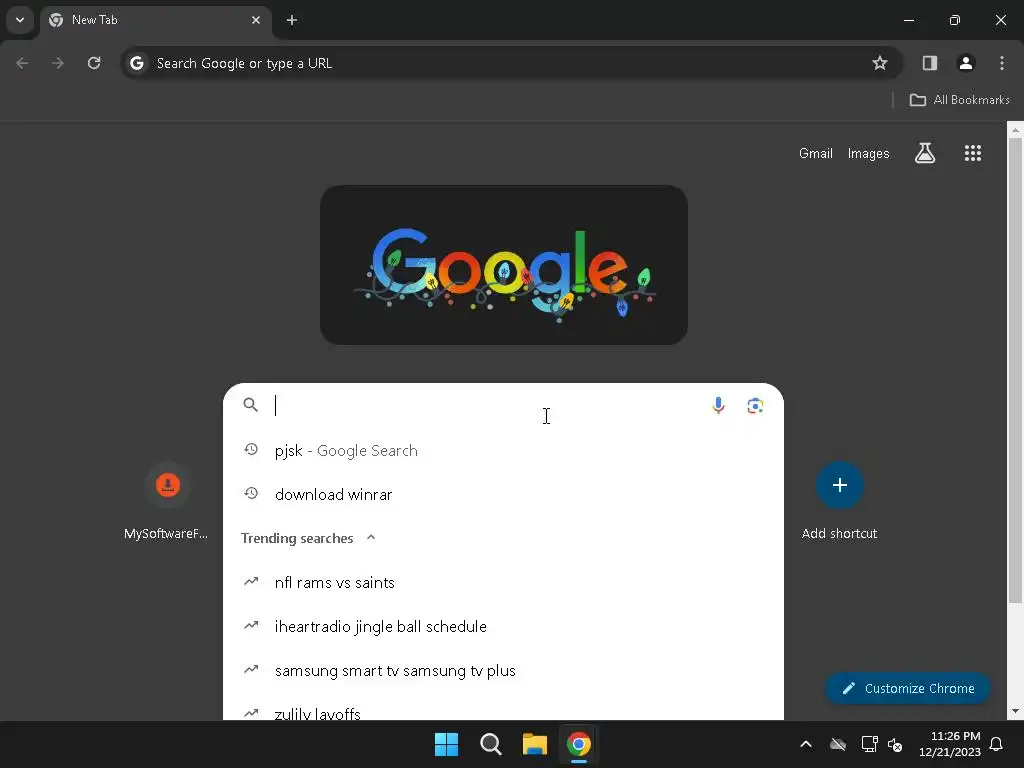Click the Chrome taskbar icon
Screen dimensions: 1024x768
pos(579,744)
